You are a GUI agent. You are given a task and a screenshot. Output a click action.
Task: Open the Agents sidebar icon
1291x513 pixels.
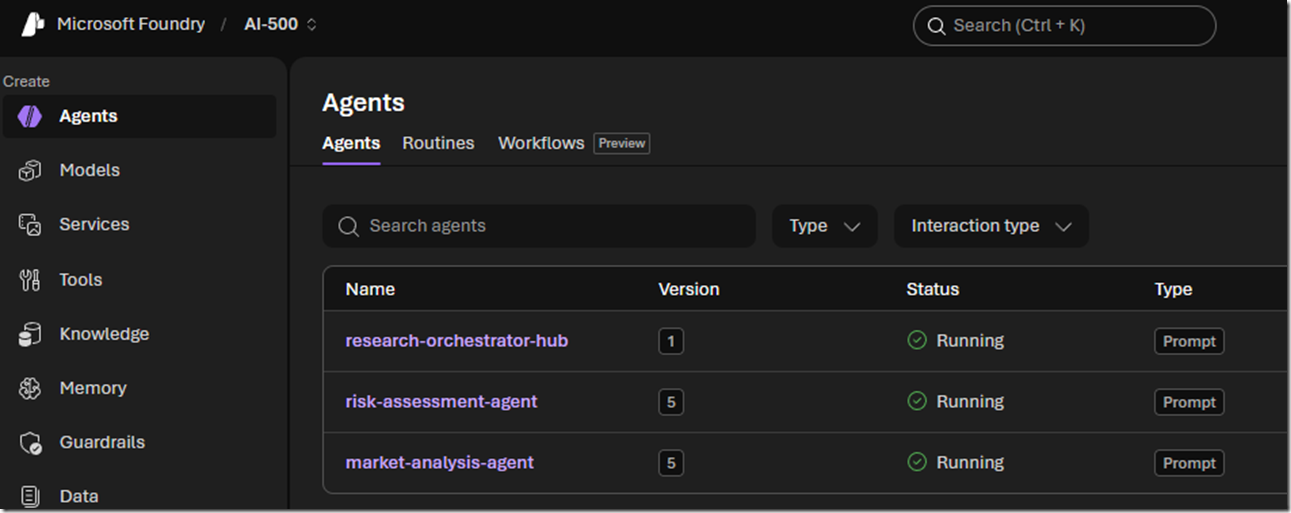(30, 116)
